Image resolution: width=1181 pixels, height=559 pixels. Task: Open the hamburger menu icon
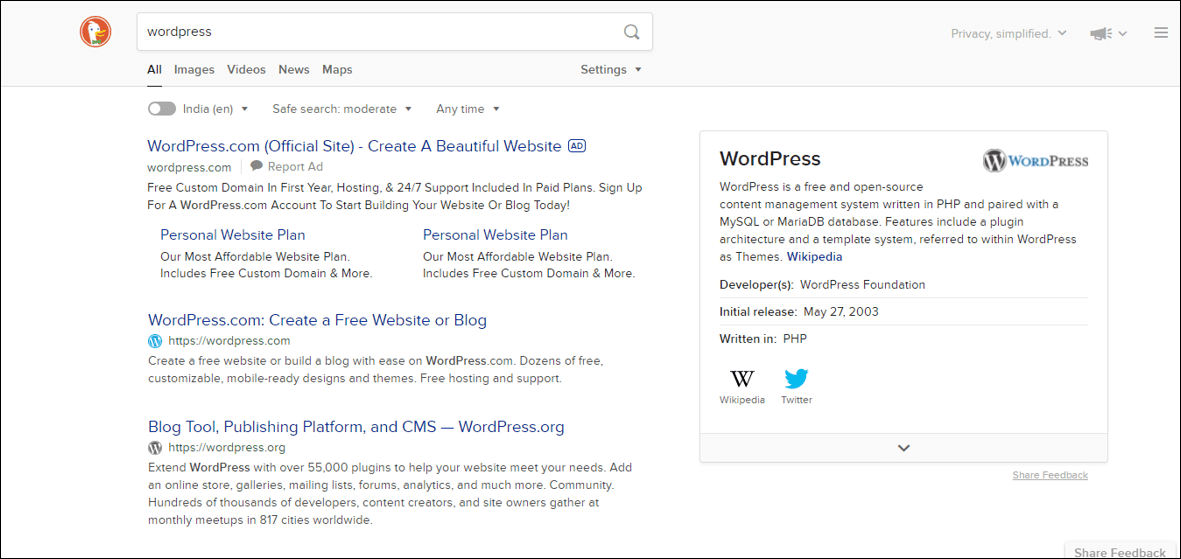[1161, 32]
